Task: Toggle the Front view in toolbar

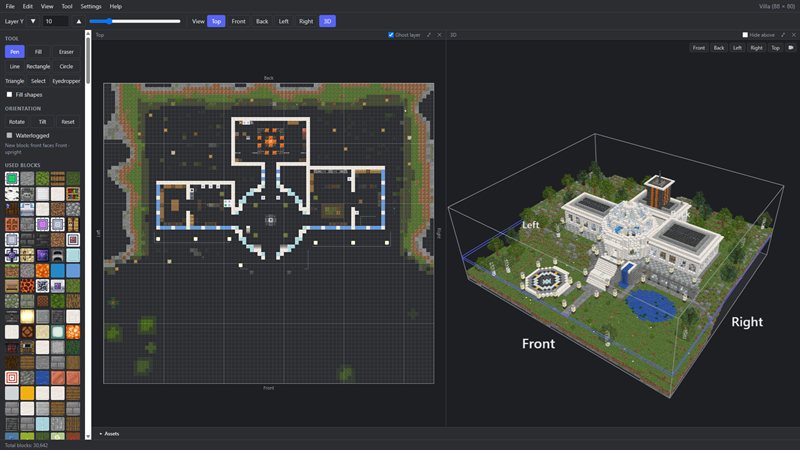Action: pos(239,21)
